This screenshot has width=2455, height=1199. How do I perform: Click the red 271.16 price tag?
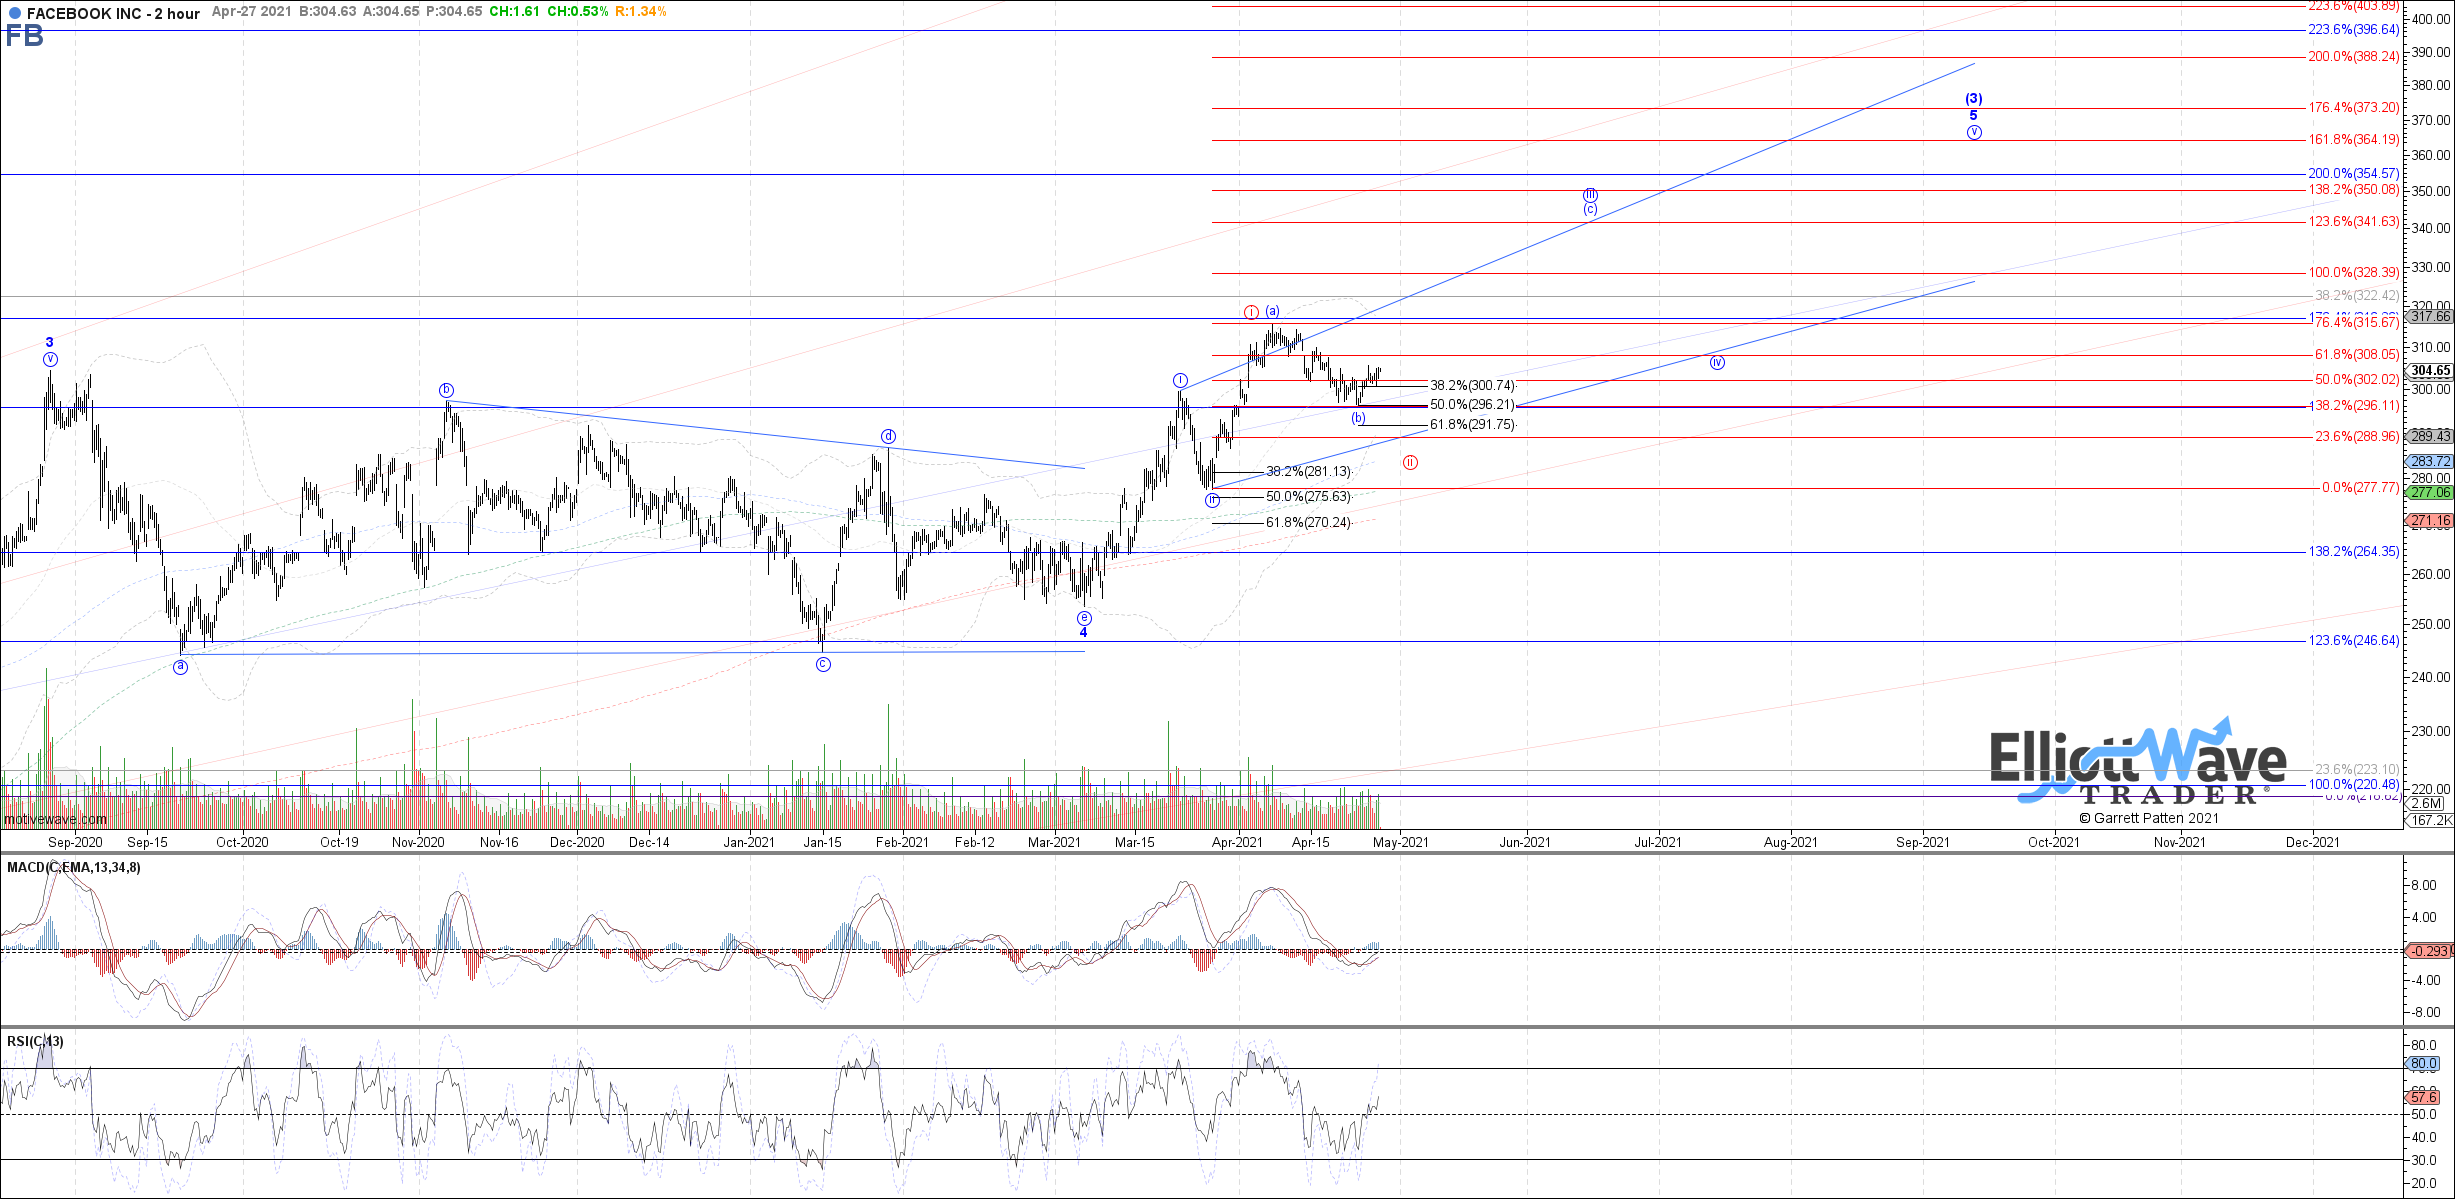click(2430, 520)
